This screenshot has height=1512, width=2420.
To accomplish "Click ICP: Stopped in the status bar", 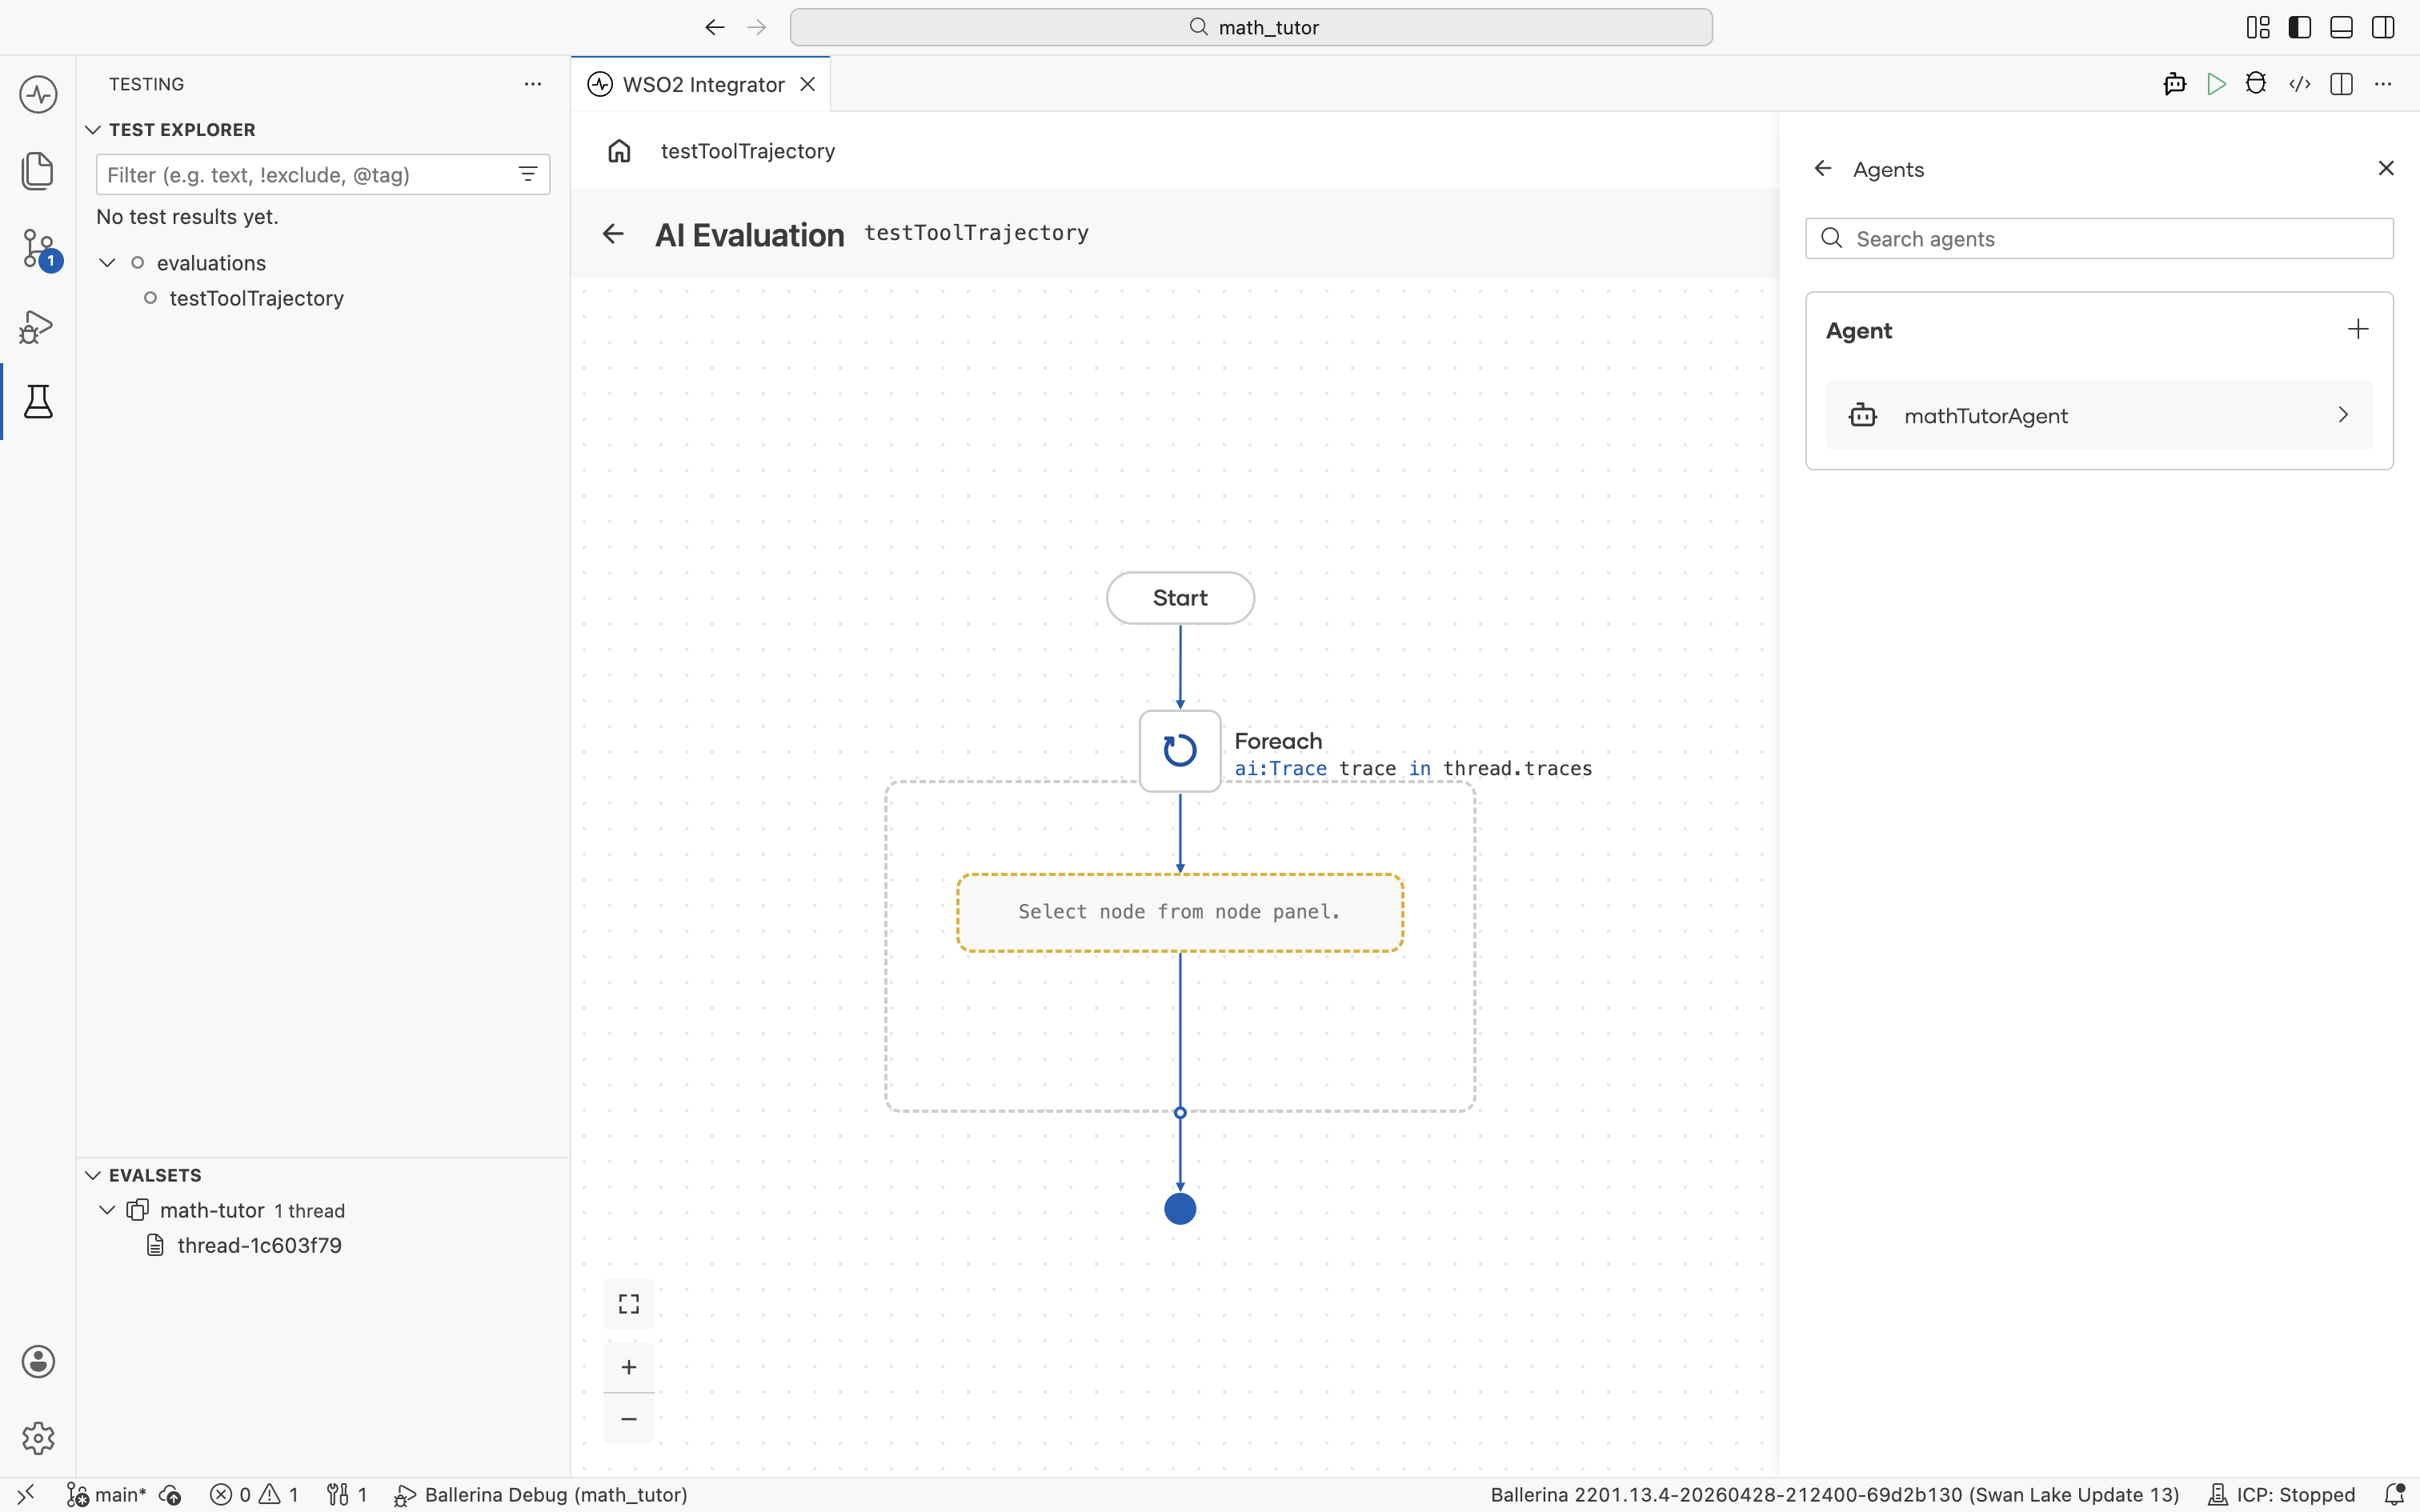I will tap(2281, 1494).
